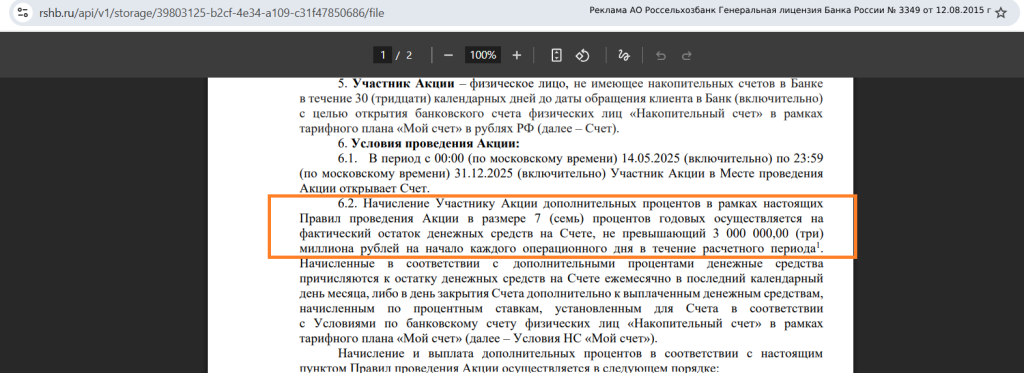The image size is (1024, 373).
Task: Click the Россельхозбанк advertisement license text
Action: 790,11
